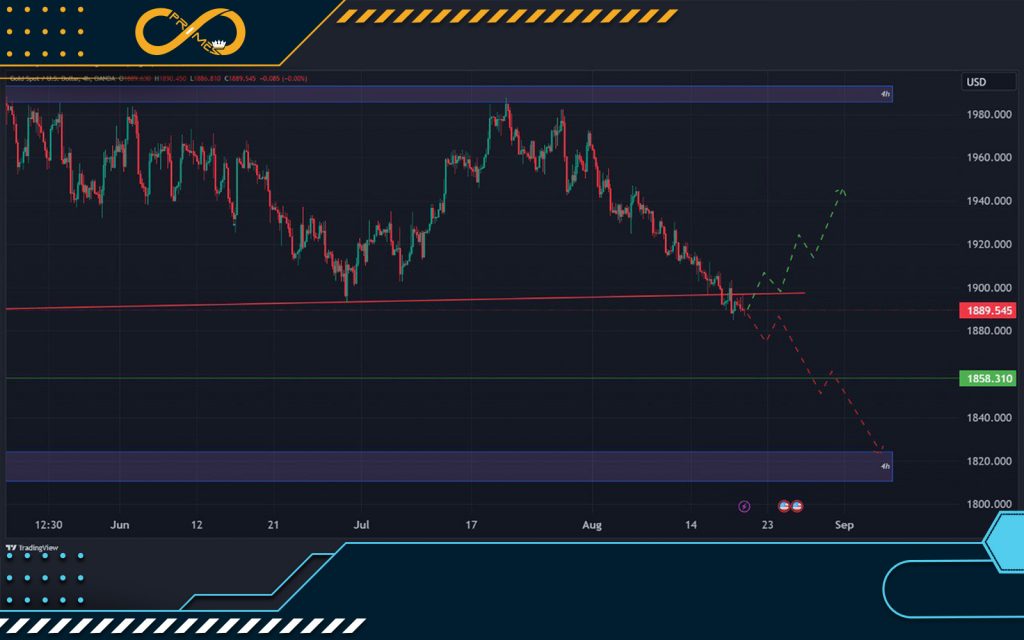Click the purple lightning event icon
The width and height of the screenshot is (1024, 640).
743,507
